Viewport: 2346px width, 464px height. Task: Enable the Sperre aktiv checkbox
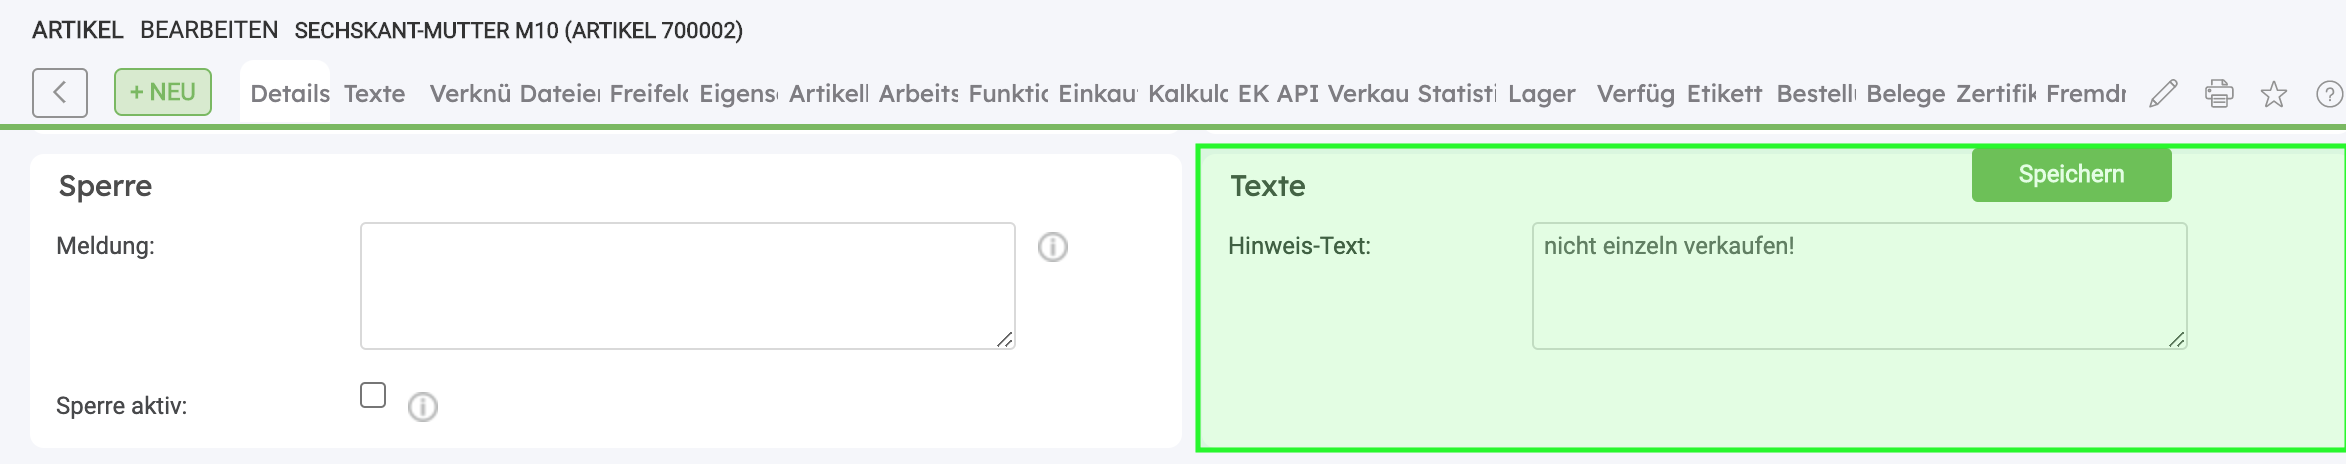(x=373, y=395)
